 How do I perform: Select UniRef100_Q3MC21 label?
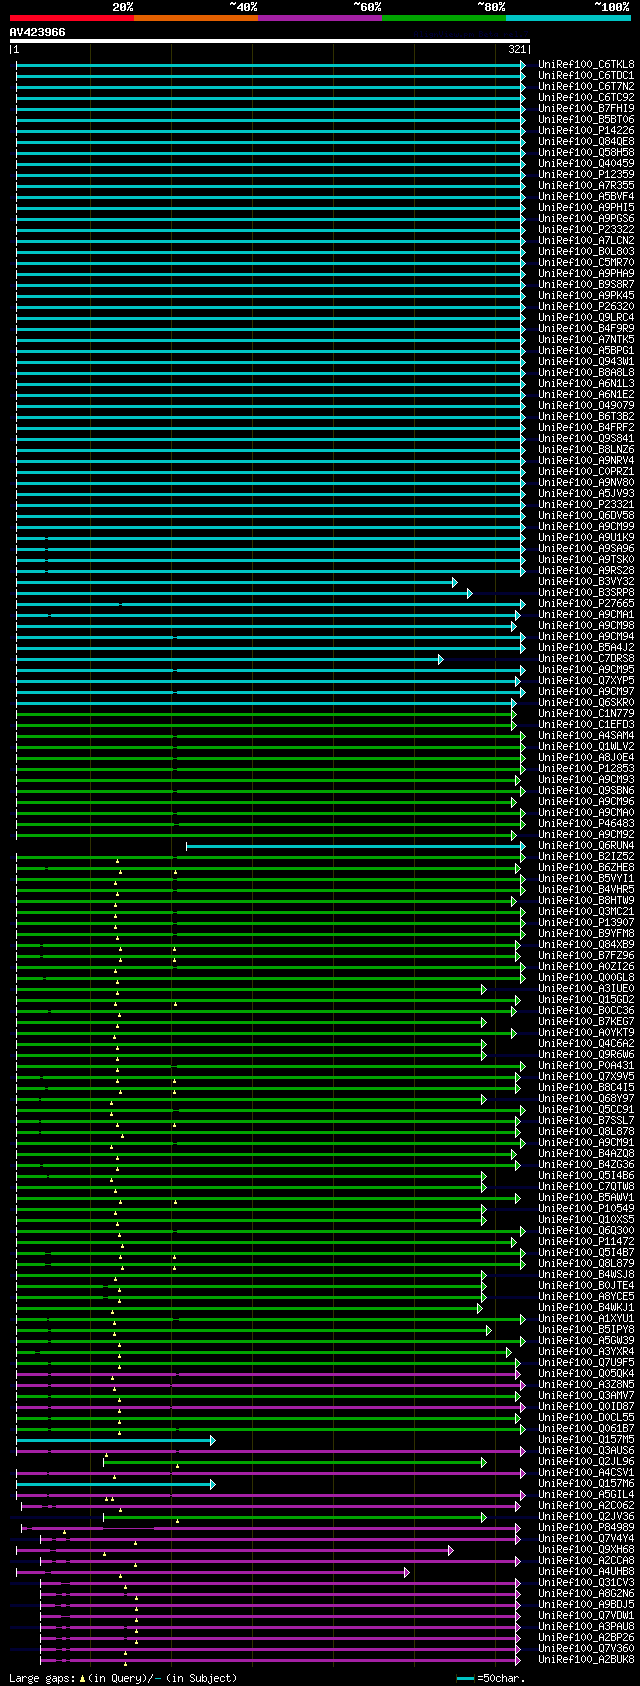pyautogui.click(x=586, y=911)
